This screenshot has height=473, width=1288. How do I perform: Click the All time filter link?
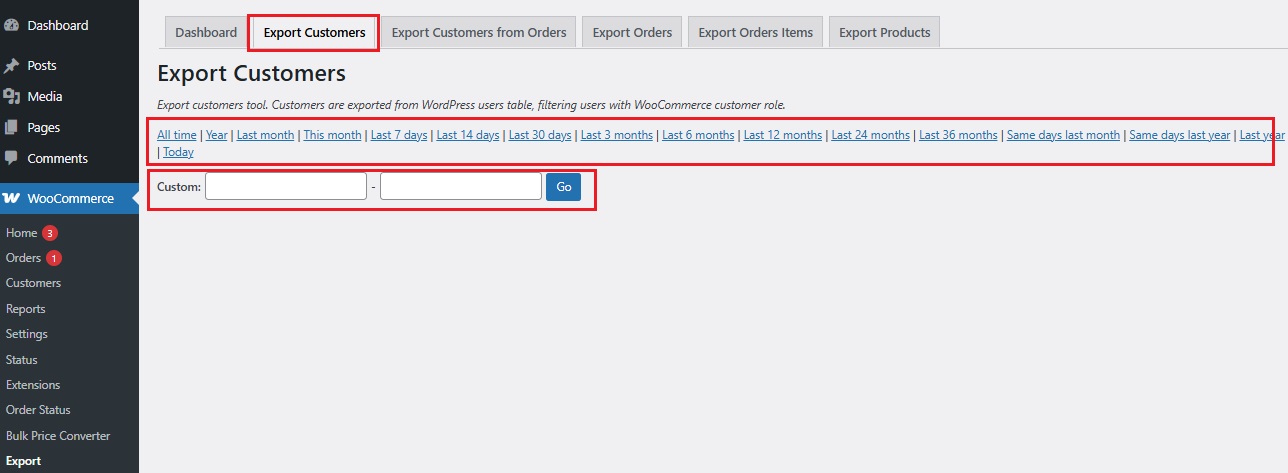[x=177, y=135]
